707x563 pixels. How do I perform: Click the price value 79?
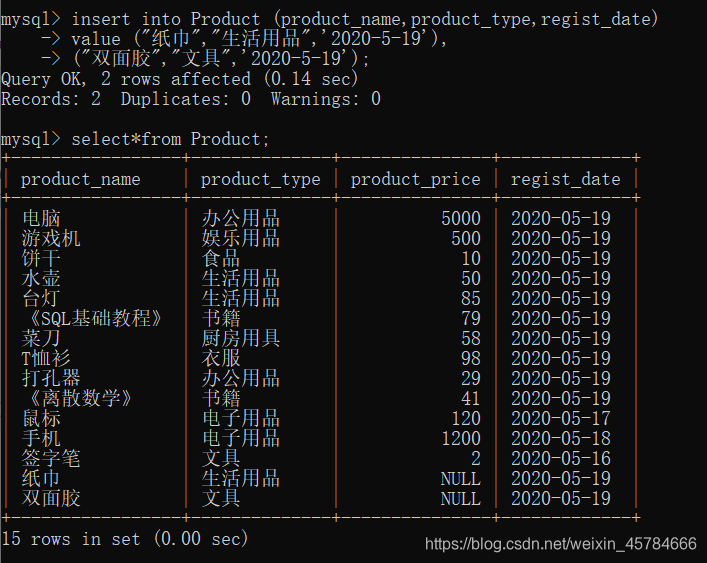[x=471, y=318]
